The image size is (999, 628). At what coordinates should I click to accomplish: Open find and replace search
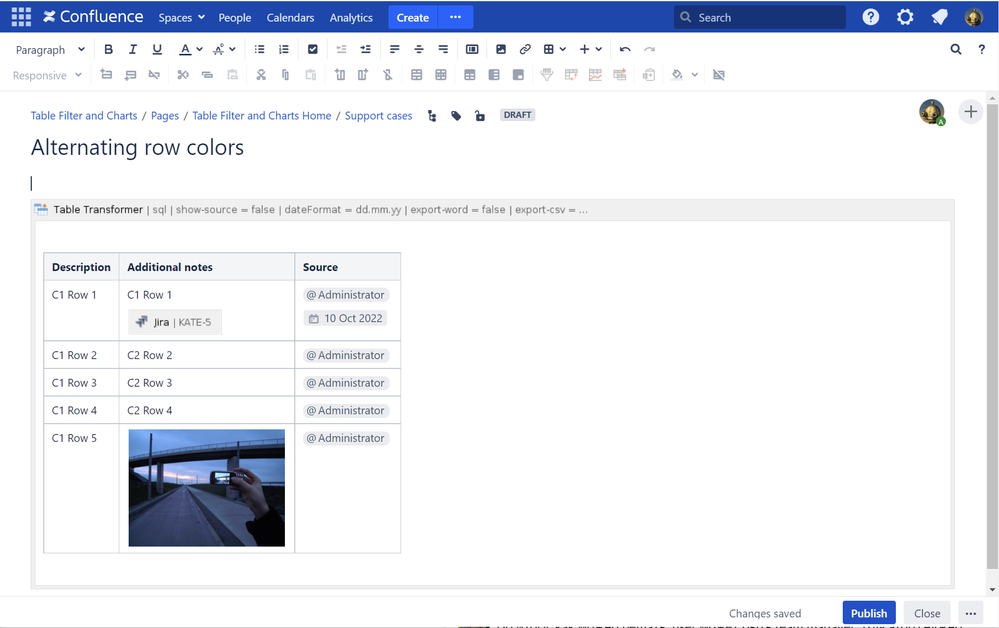pos(956,49)
